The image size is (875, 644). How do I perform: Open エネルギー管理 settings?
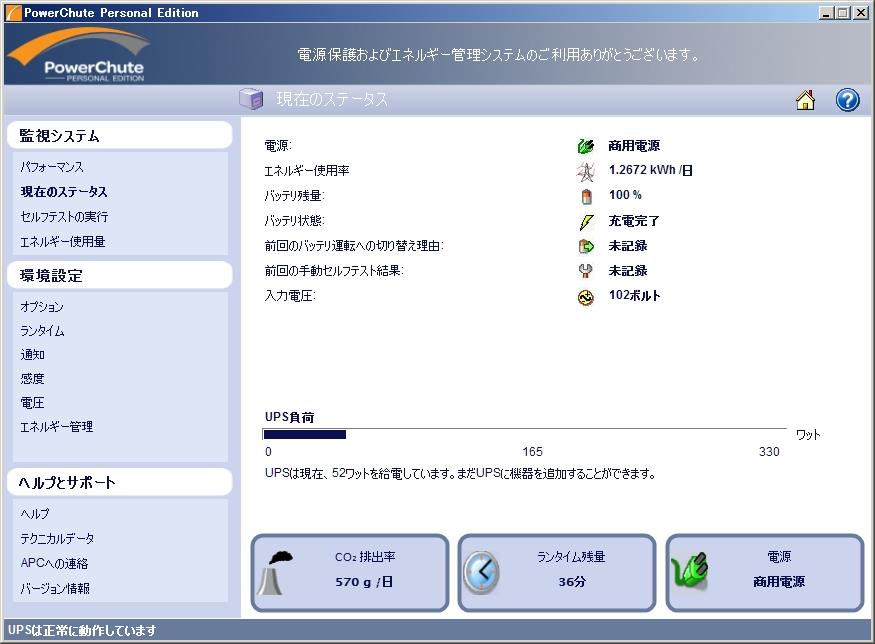56,427
